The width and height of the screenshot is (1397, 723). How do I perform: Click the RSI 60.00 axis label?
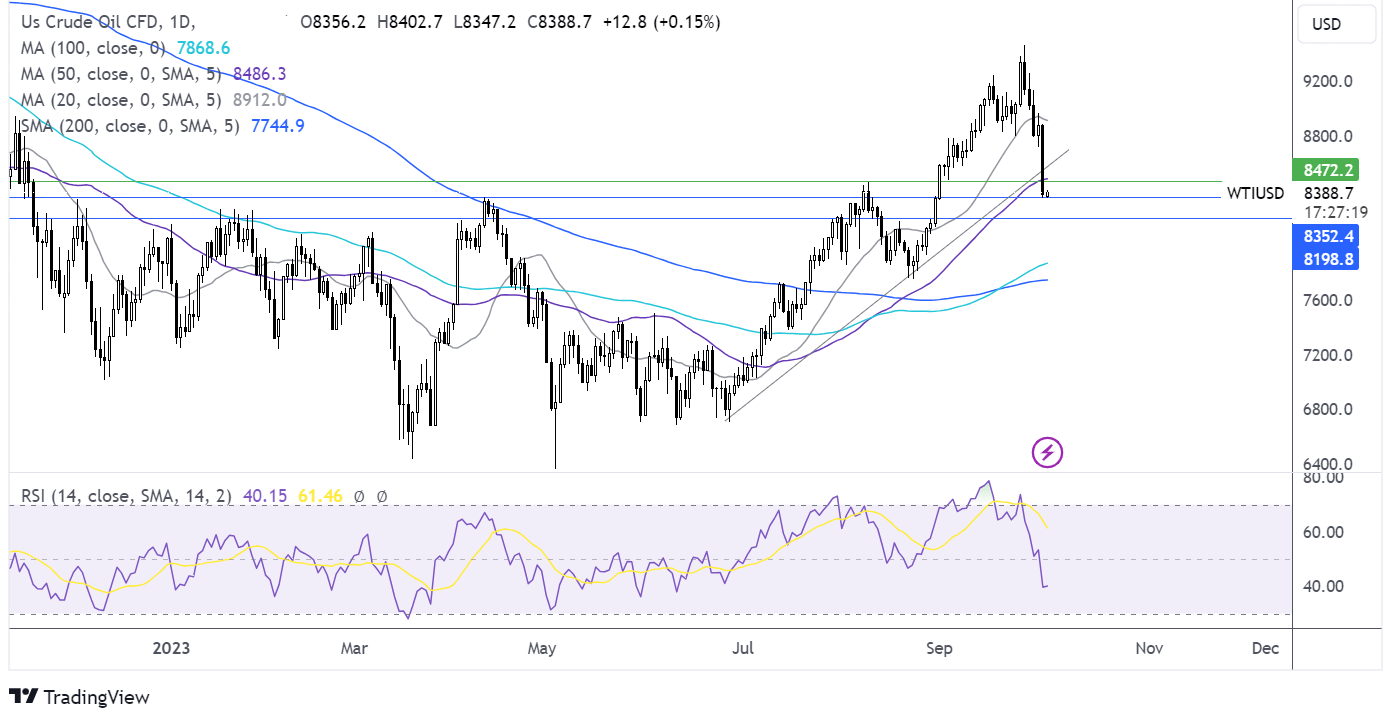(x=1324, y=532)
